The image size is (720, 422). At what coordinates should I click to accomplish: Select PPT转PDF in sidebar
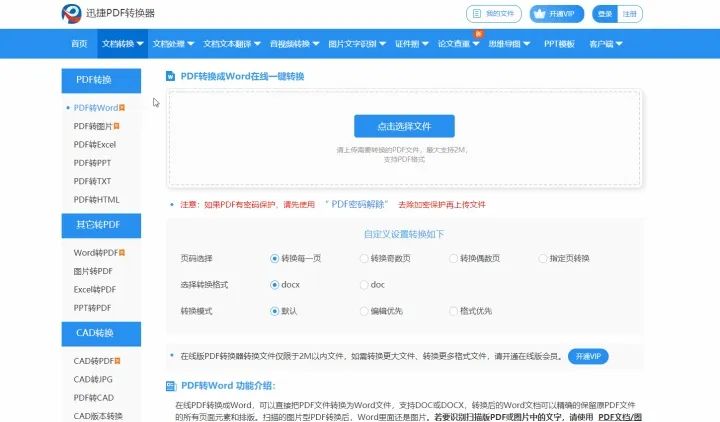(x=92, y=308)
